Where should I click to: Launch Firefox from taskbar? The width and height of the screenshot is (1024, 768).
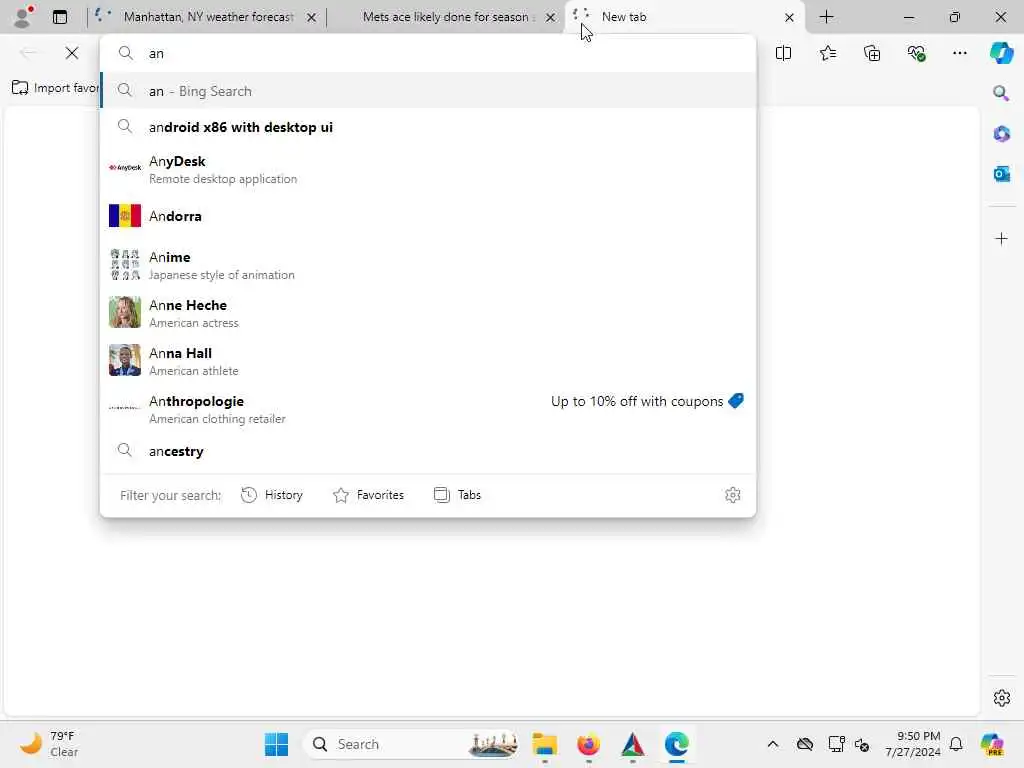[x=588, y=744]
